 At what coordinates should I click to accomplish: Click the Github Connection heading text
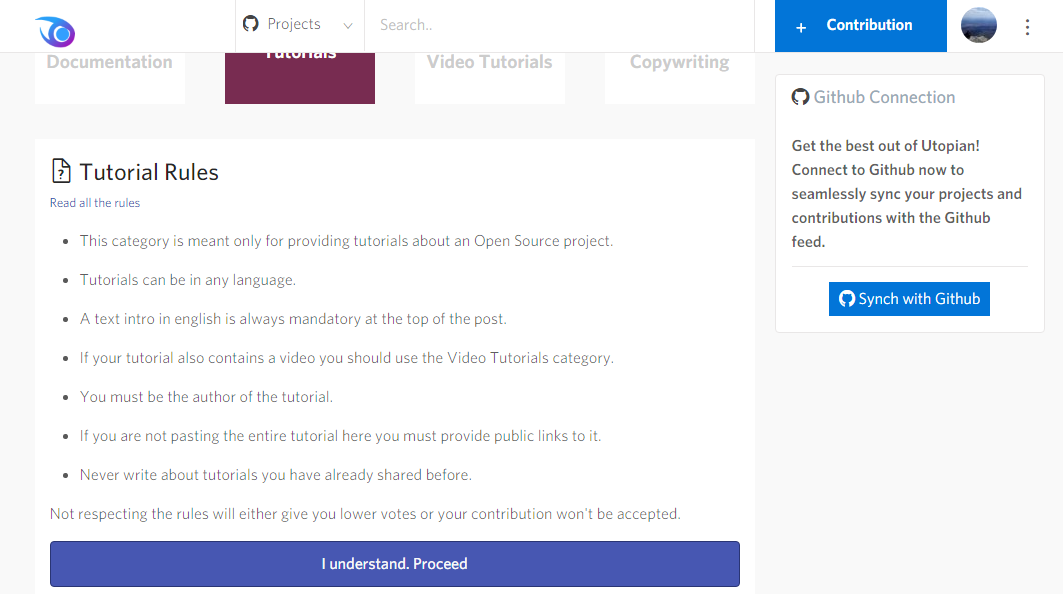[884, 97]
